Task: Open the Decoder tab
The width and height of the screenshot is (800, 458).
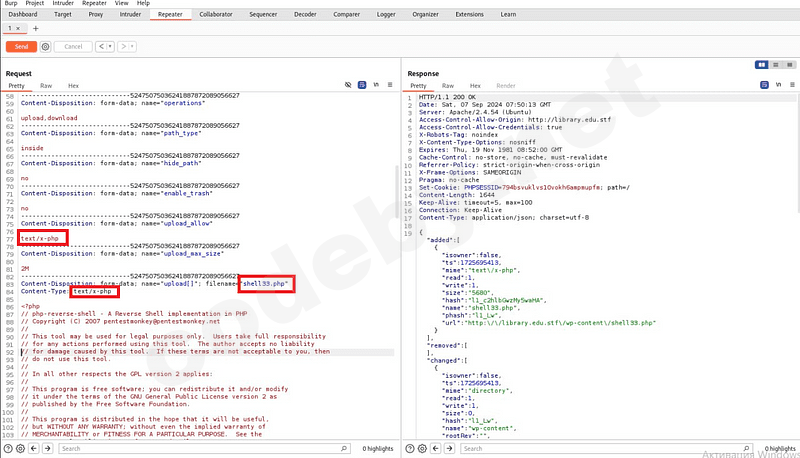Action: coord(305,15)
